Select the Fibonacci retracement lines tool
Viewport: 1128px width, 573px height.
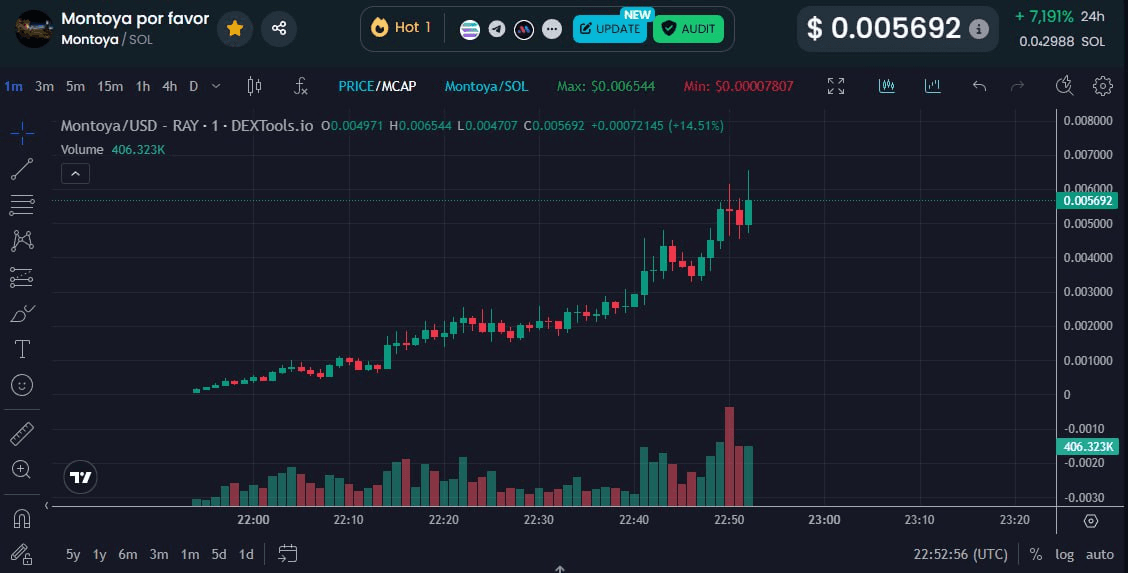pos(22,205)
